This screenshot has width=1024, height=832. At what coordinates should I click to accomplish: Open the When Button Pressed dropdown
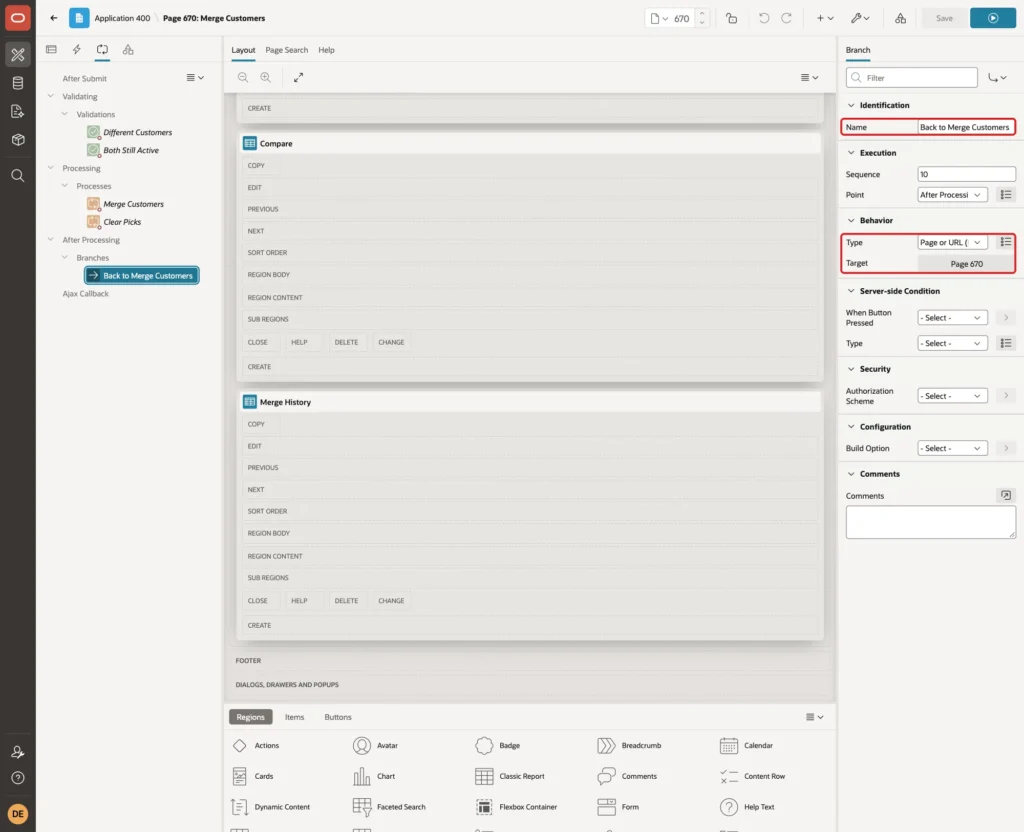point(952,317)
